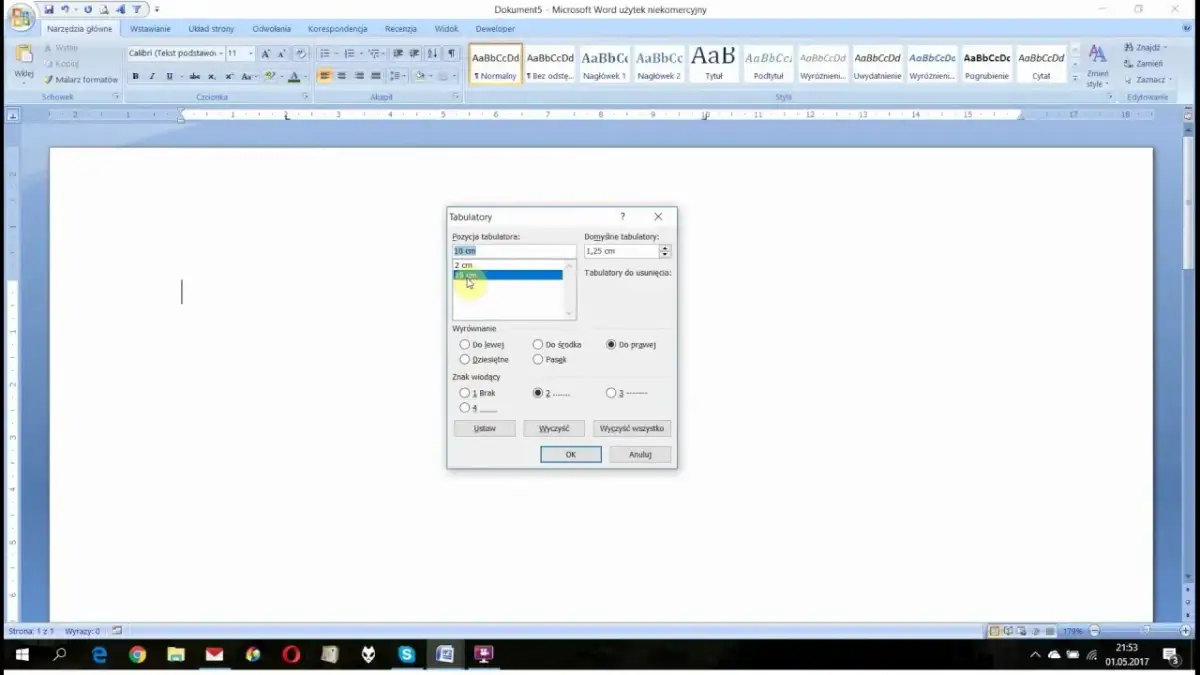Click the strikethrough text icon
This screenshot has width=1200, height=675.
click(194, 76)
